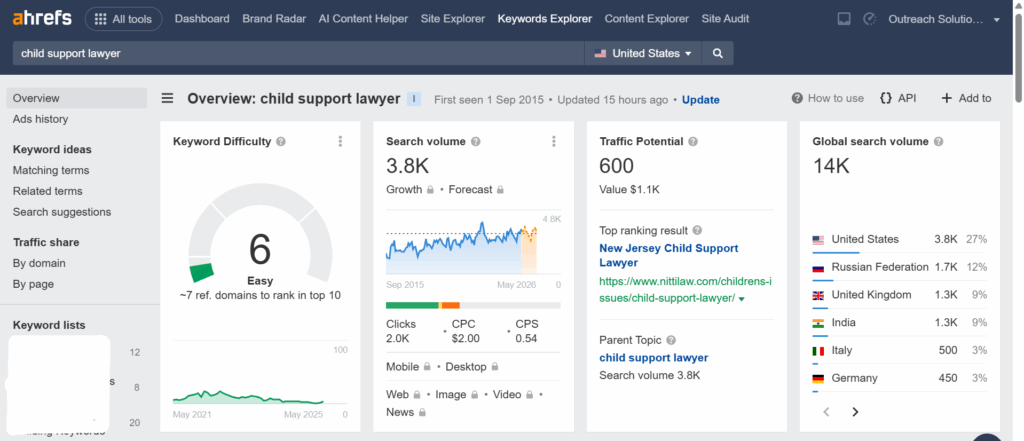Open the United States country dropdown
The image size is (1024, 441).
[x=643, y=54]
